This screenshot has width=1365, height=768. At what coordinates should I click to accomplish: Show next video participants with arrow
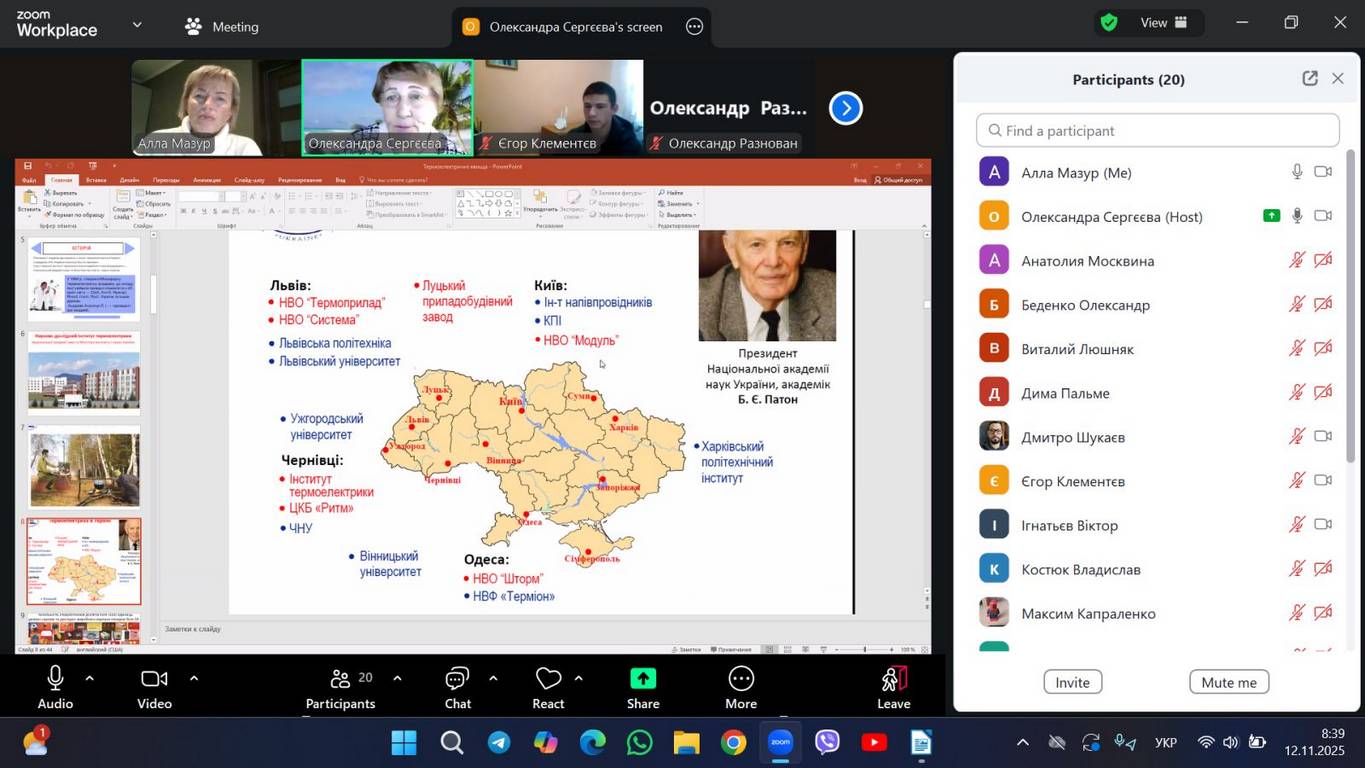coord(846,108)
